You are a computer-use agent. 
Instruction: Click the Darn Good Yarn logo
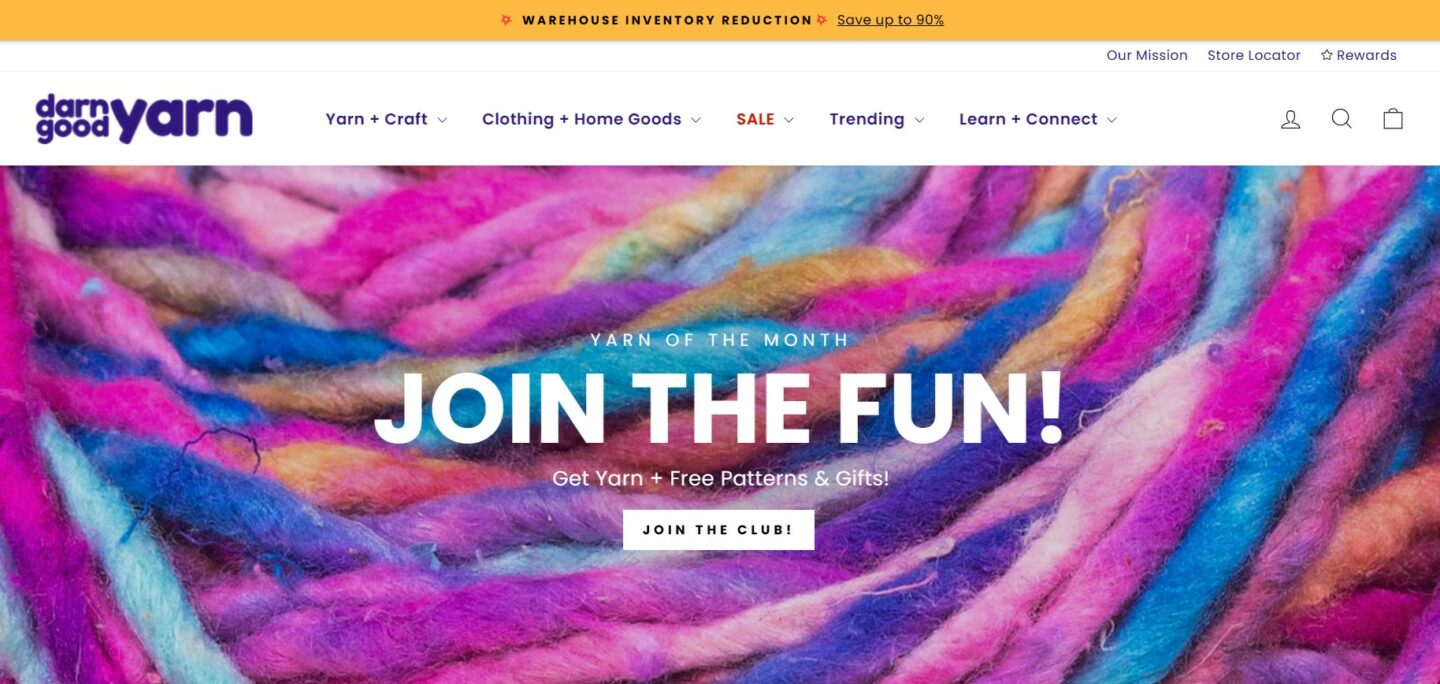tap(144, 119)
